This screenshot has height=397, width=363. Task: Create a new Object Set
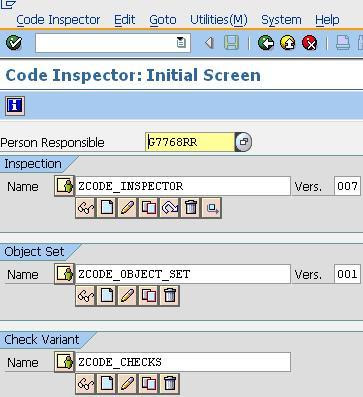click(x=107, y=296)
